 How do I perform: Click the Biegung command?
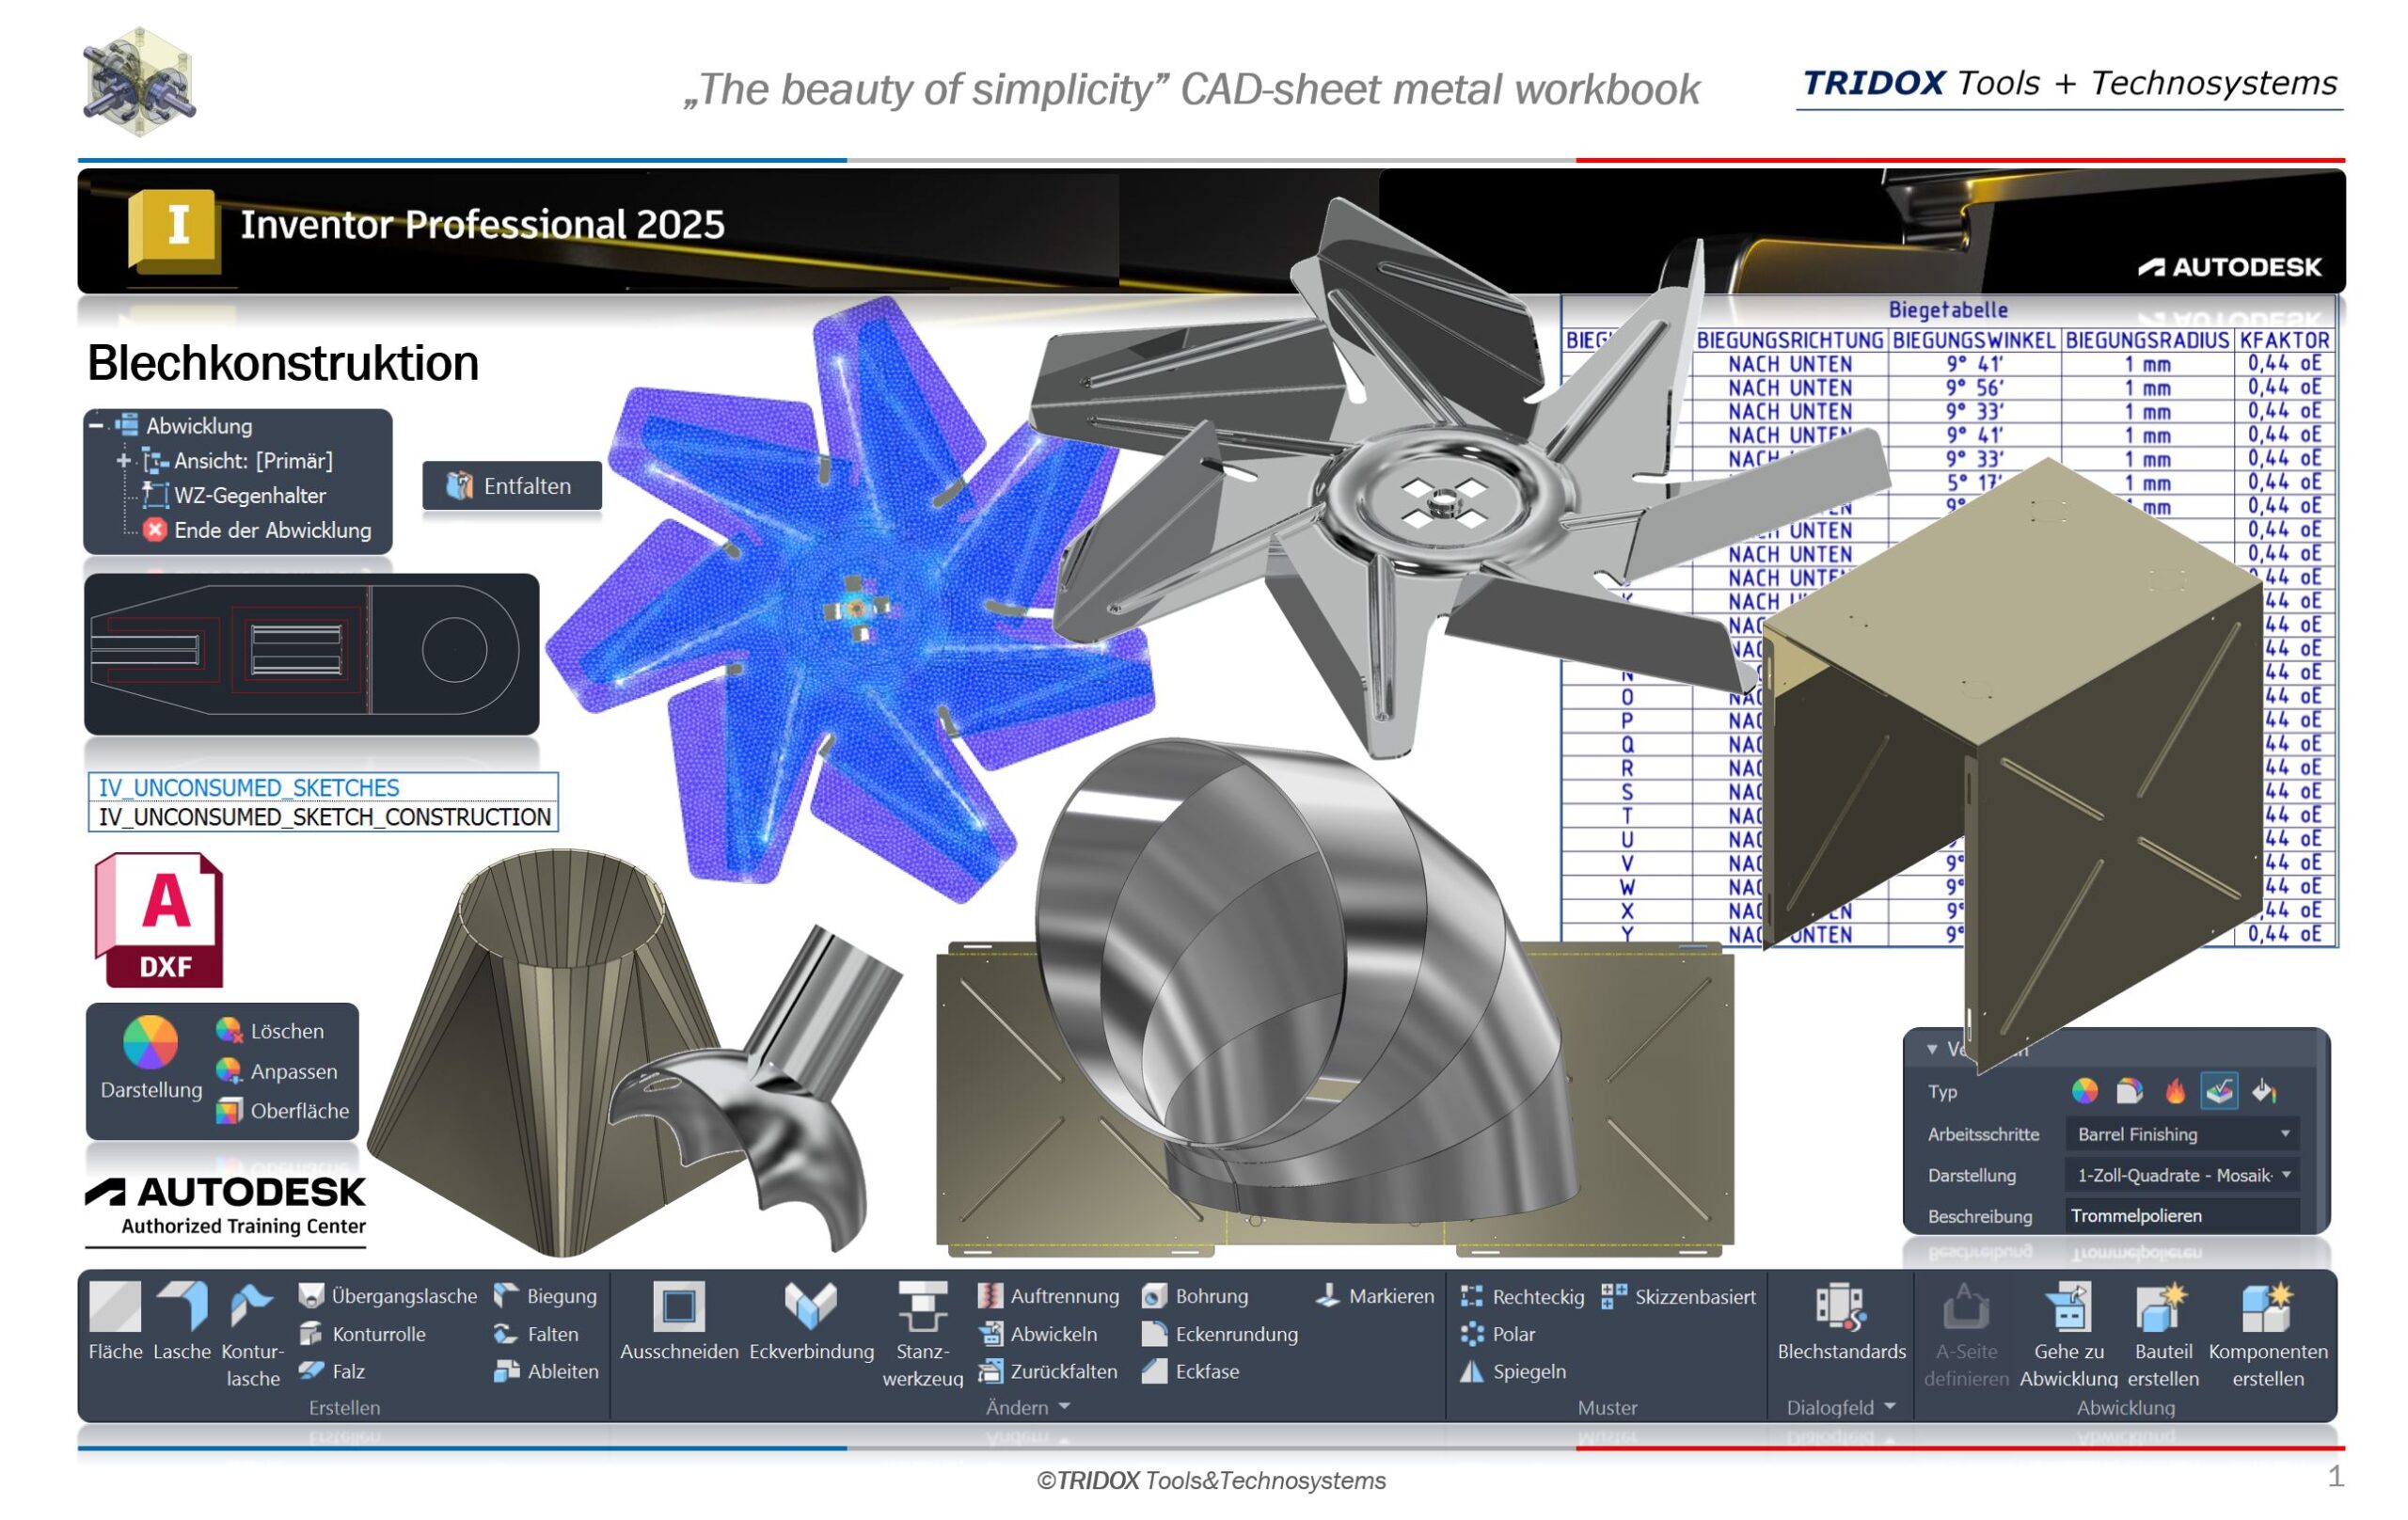[x=545, y=1296]
